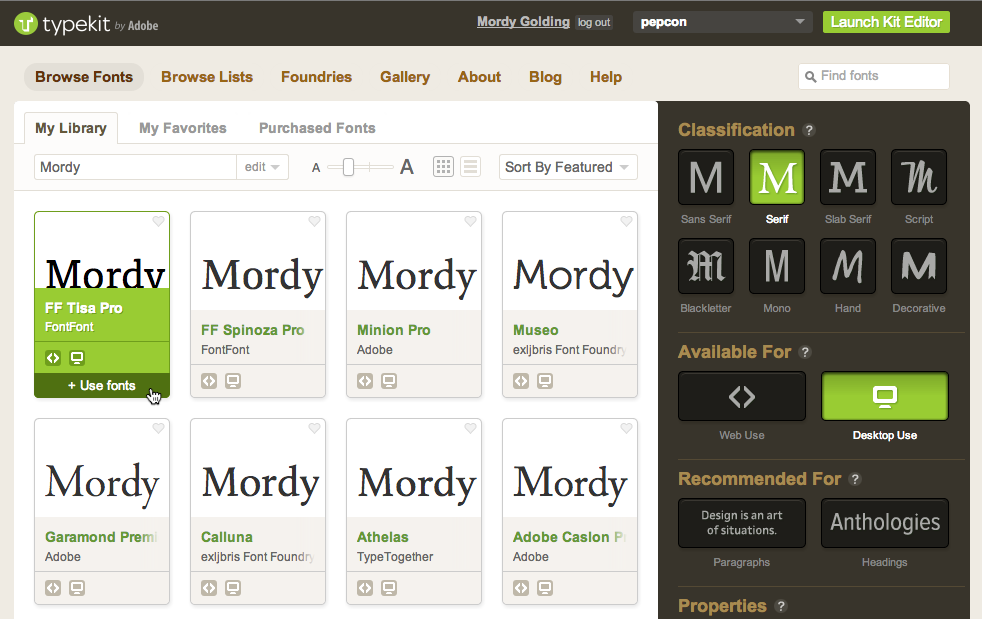Click desktop use icon on Athelas
Image resolution: width=982 pixels, height=619 pixels.
click(389, 588)
